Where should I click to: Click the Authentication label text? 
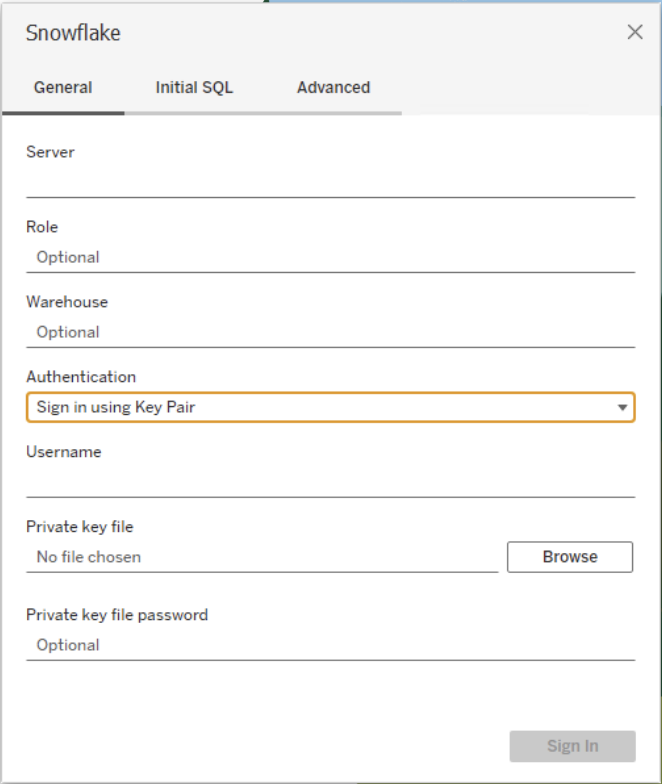(80, 377)
